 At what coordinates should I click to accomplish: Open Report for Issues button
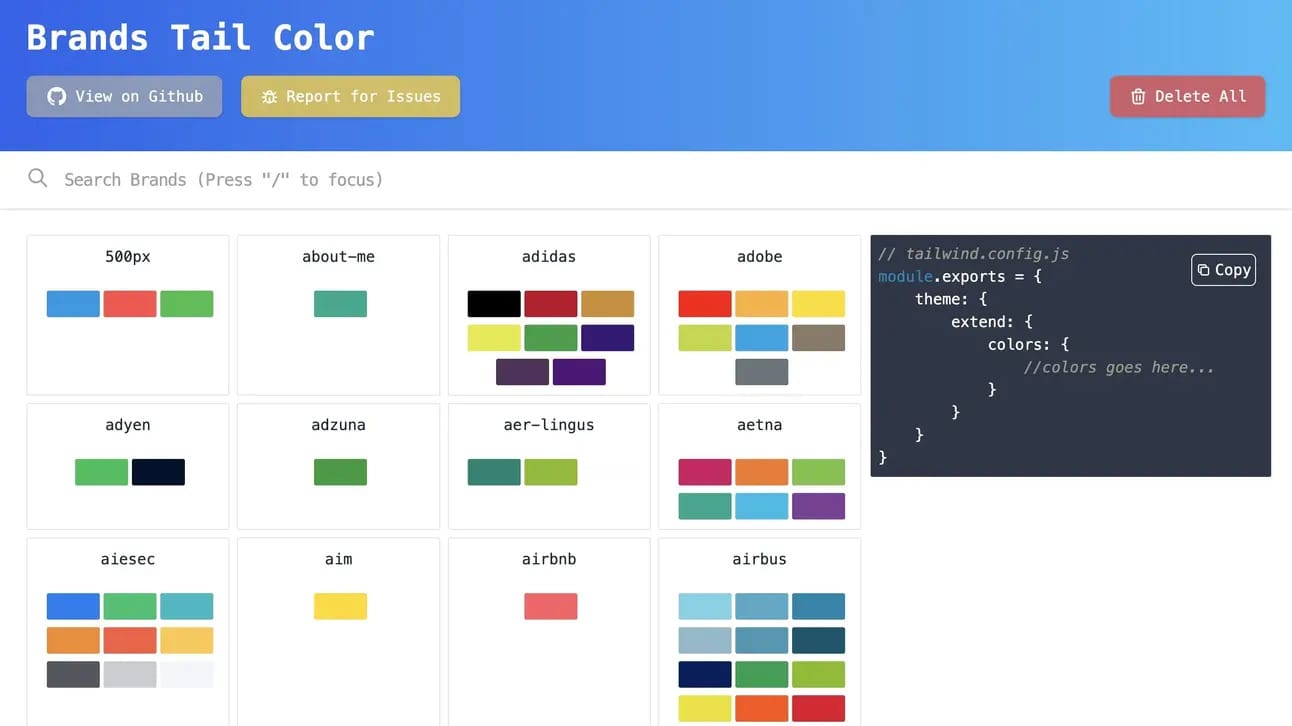click(350, 96)
